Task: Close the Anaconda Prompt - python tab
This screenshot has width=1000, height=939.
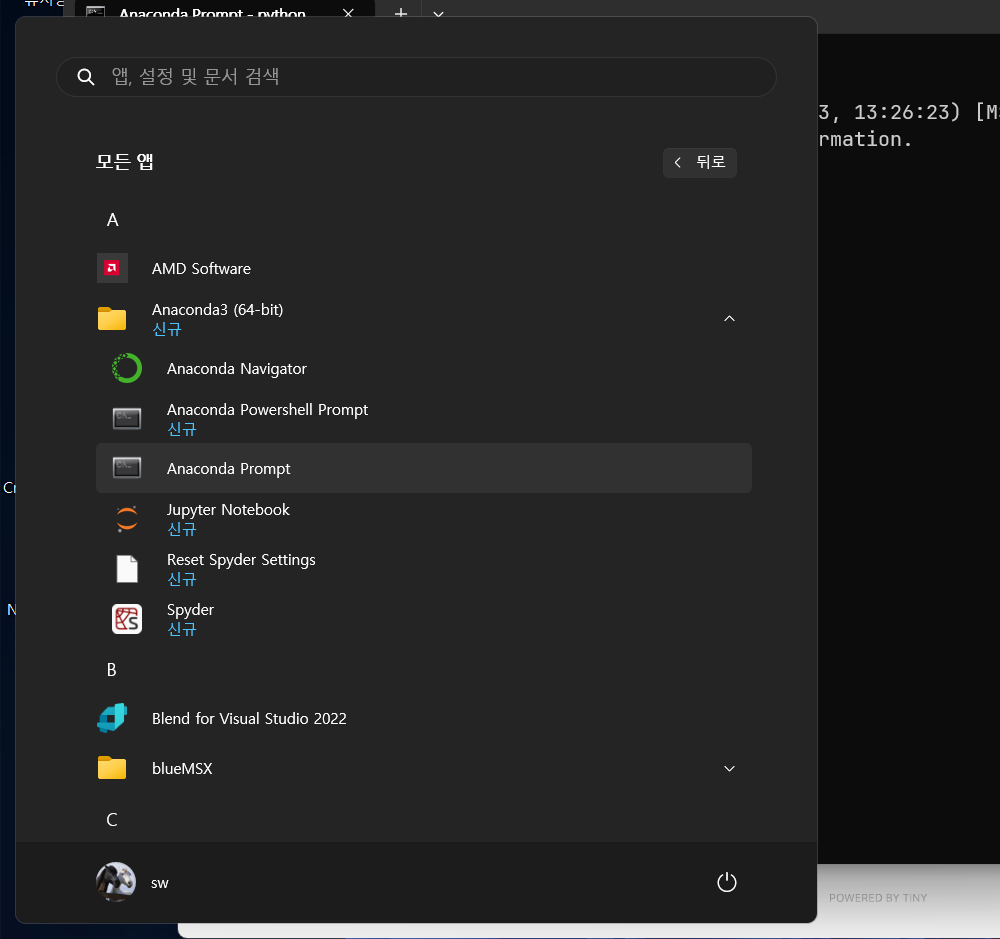Action: 348,13
